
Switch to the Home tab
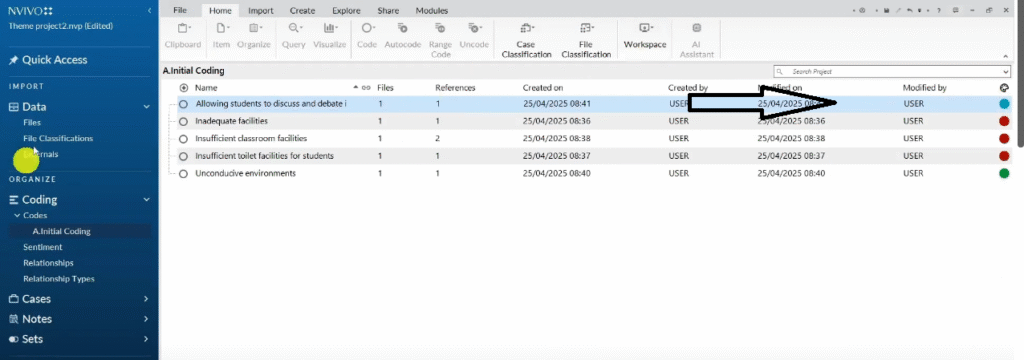tap(221, 10)
